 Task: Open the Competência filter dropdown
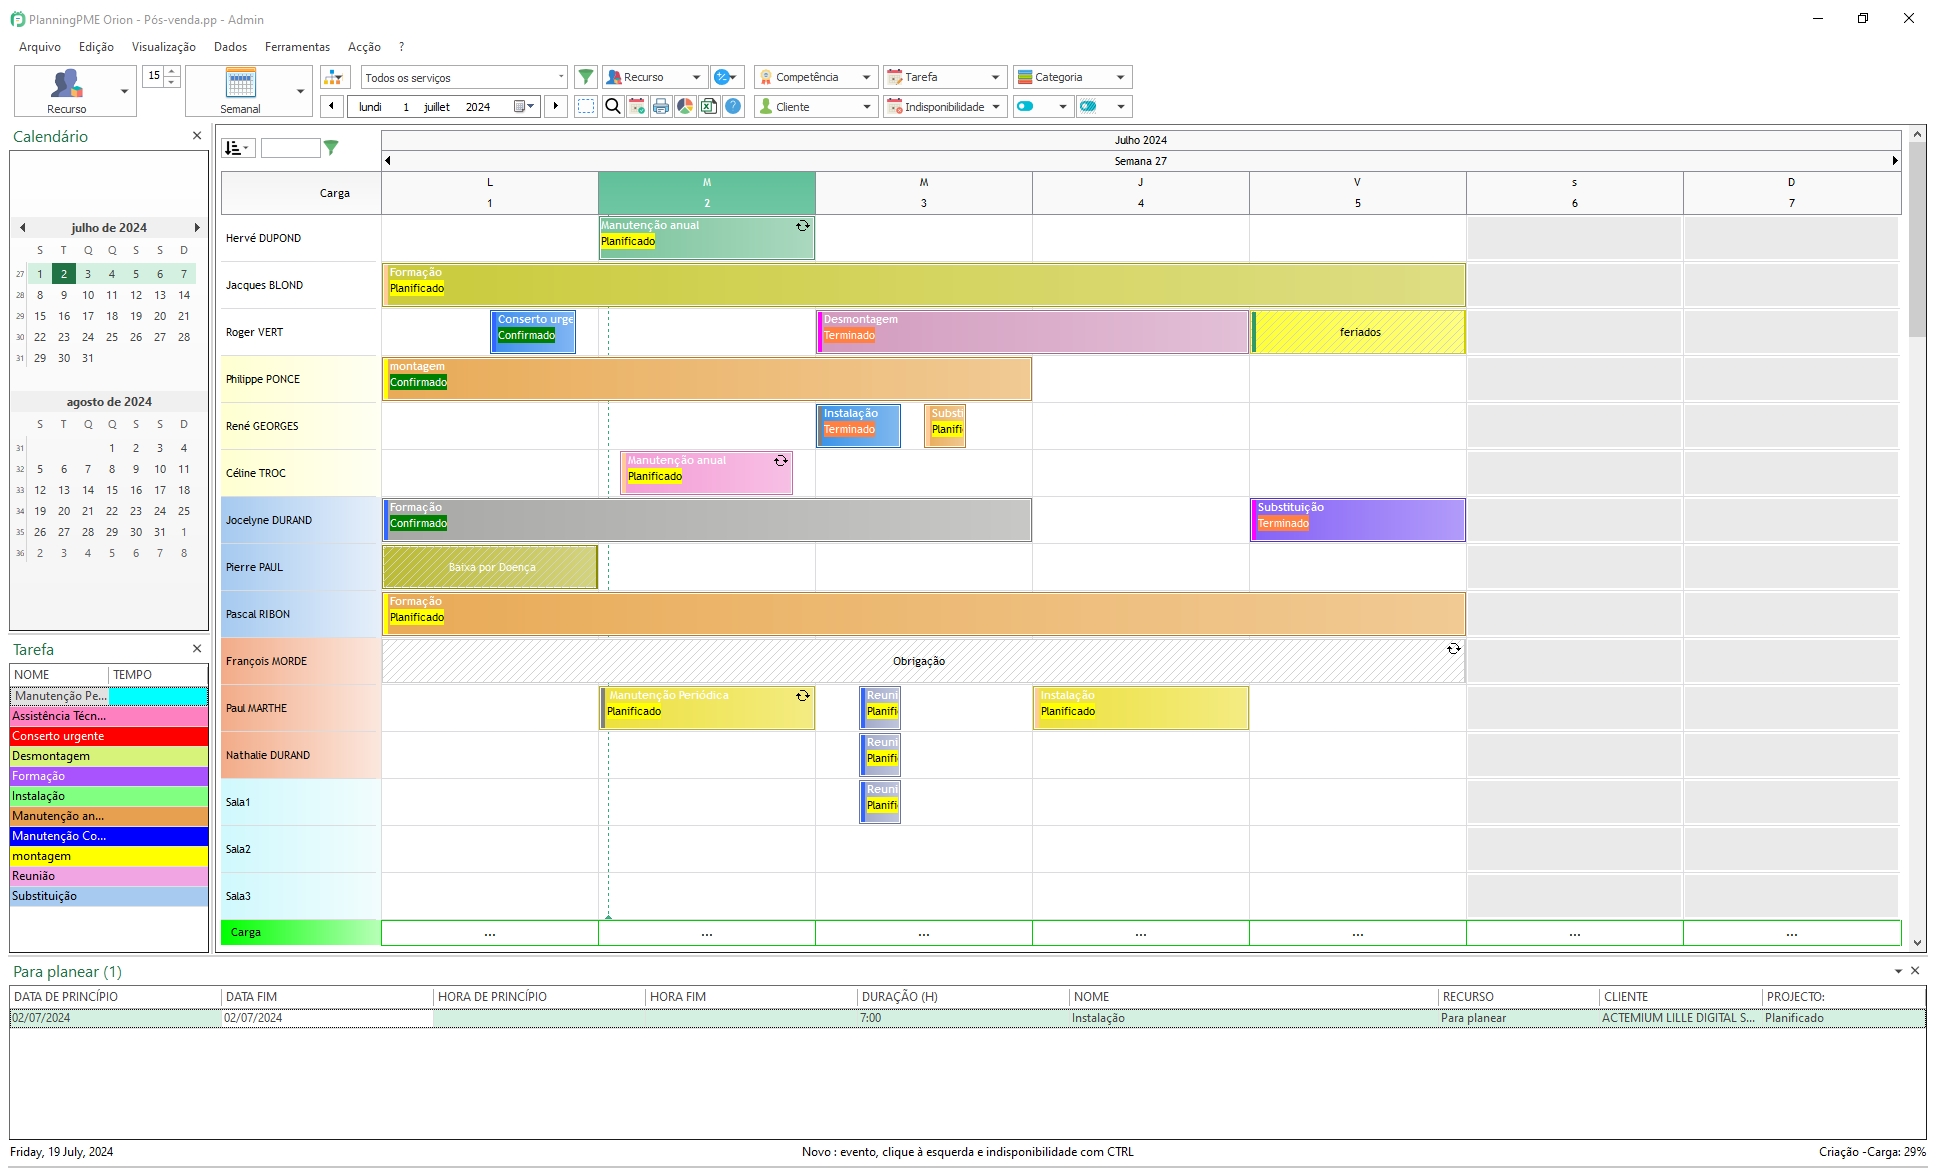point(816,77)
